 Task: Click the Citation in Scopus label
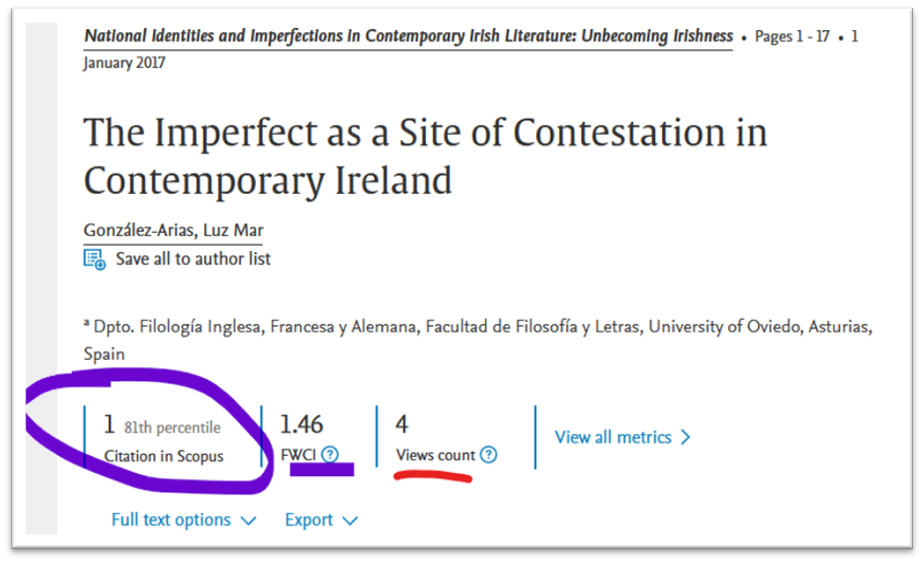pos(163,456)
